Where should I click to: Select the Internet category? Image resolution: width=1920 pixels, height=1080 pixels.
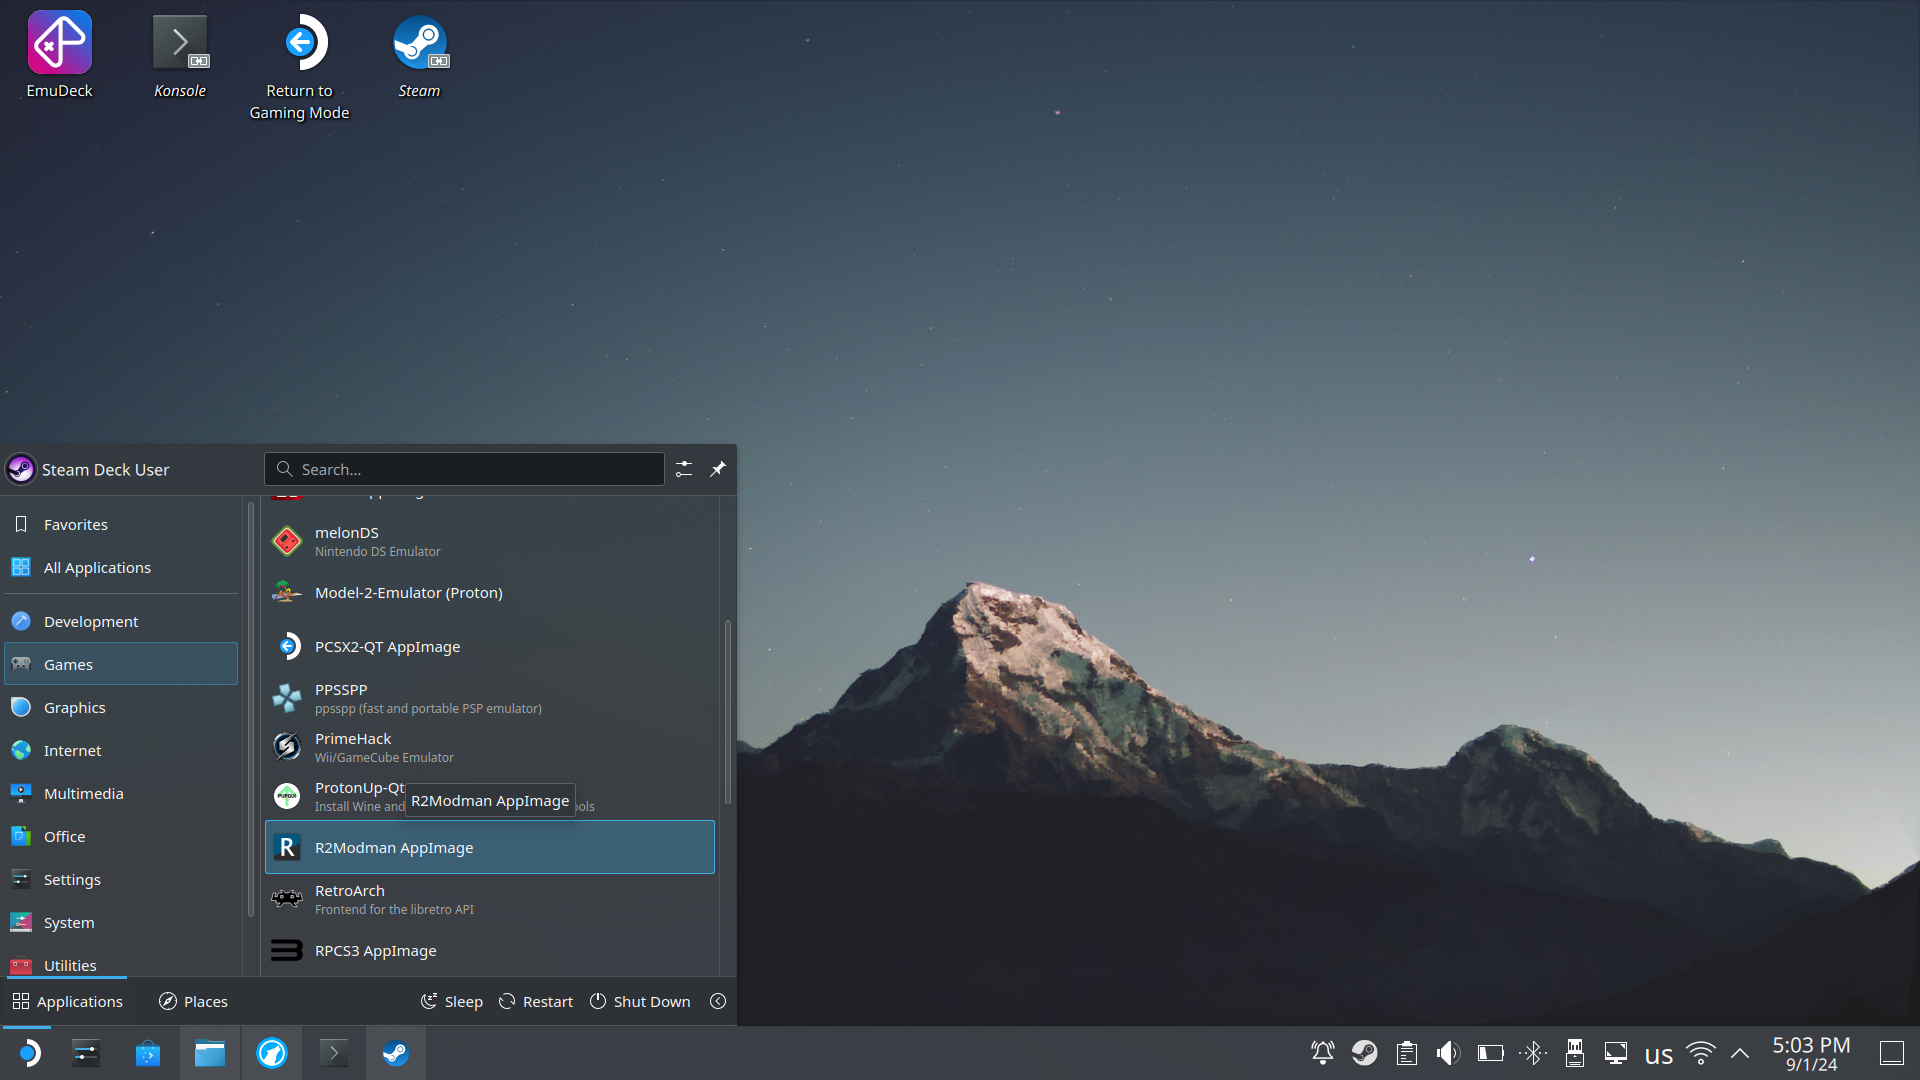[121, 750]
